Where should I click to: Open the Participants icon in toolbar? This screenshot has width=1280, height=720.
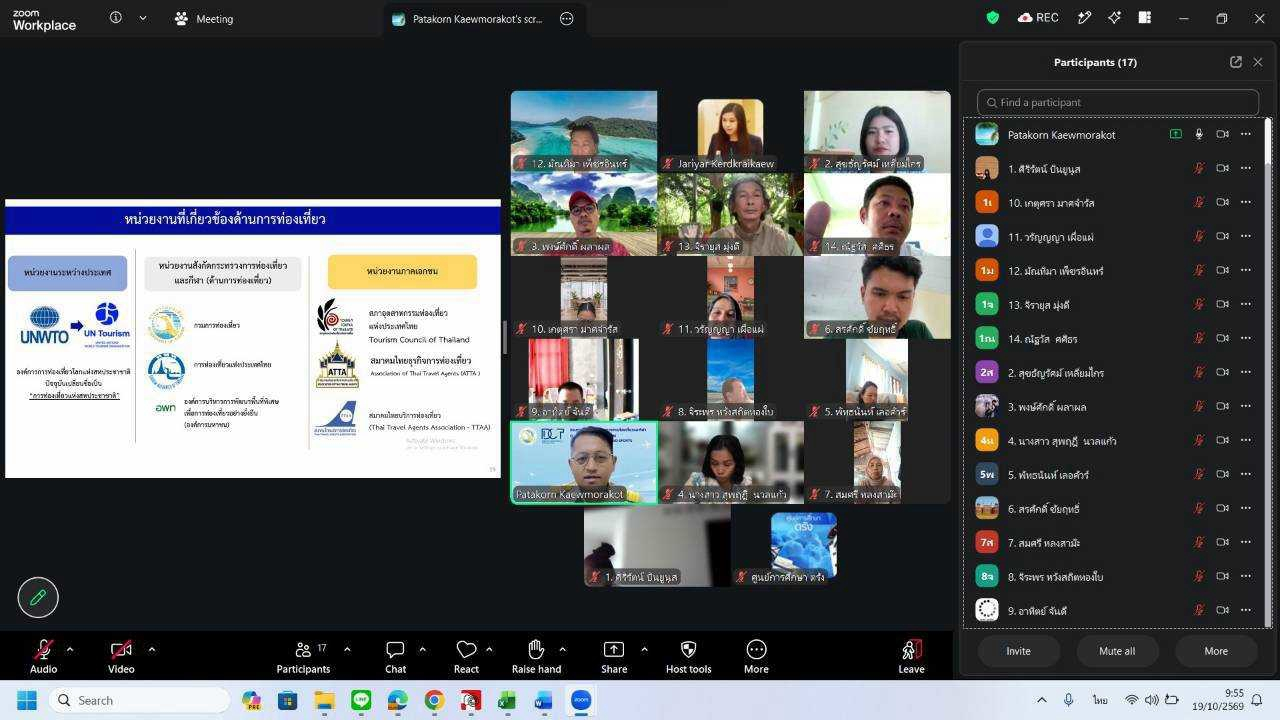[303, 650]
